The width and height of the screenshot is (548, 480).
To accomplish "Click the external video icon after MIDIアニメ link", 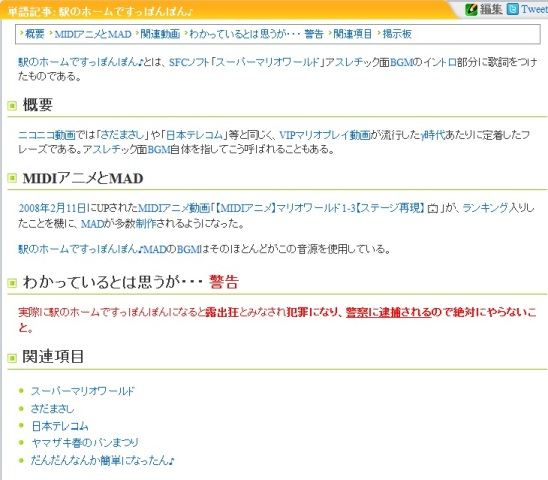I will (x=433, y=209).
